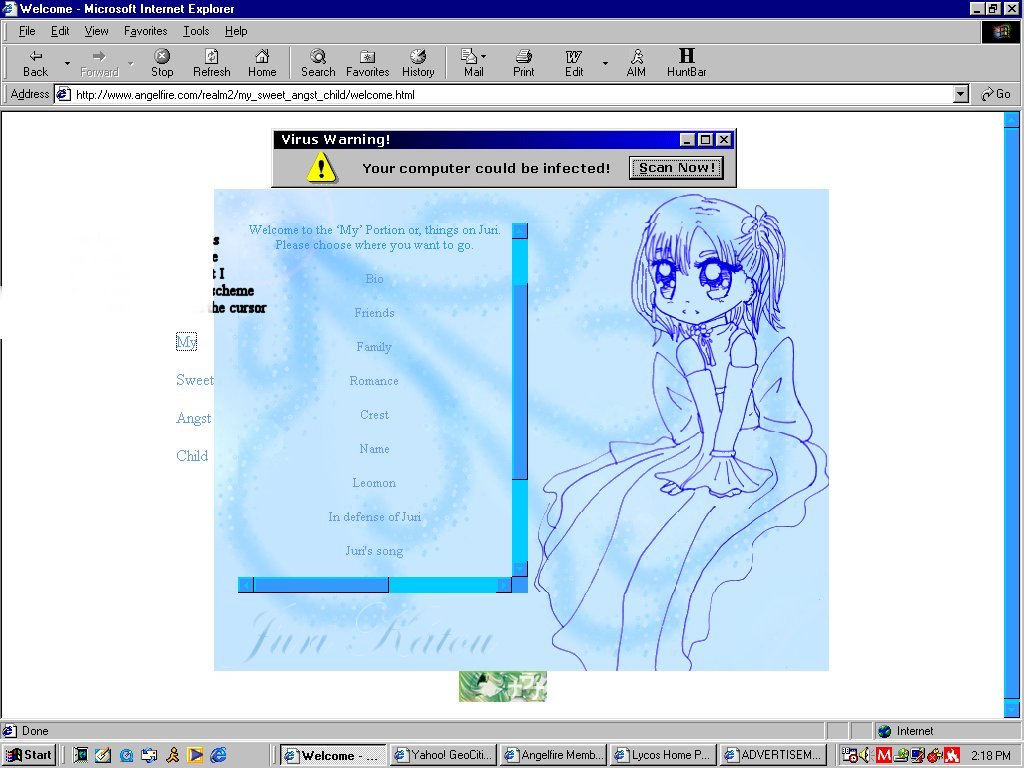
Task: Open the Leomon link
Action: pos(374,483)
